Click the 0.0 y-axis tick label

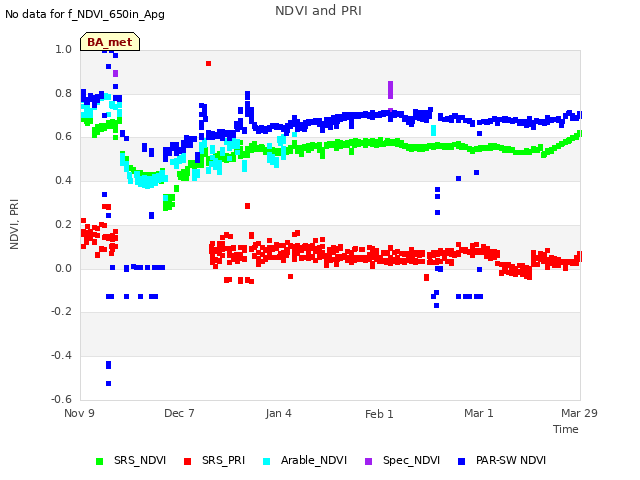pyautogui.click(x=63, y=268)
